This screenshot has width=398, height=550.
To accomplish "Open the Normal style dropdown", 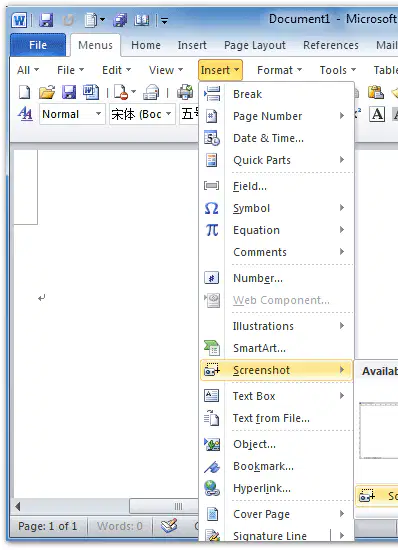I will [99, 114].
